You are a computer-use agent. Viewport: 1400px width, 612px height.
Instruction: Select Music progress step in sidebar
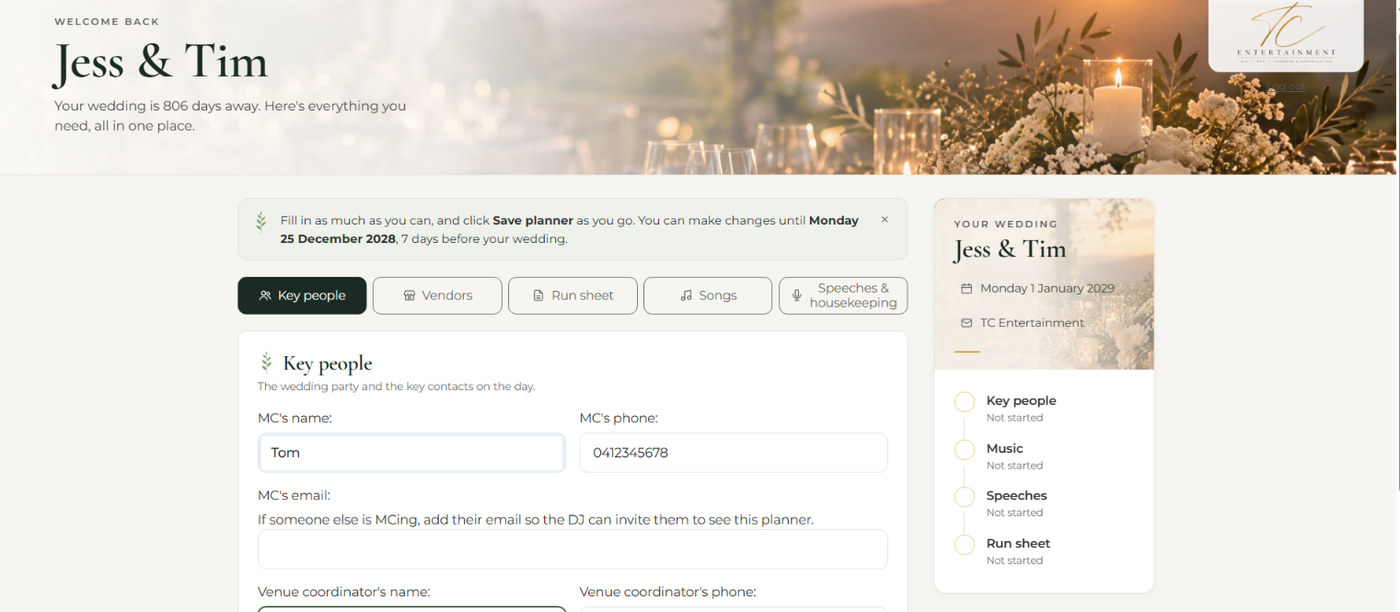(x=1044, y=456)
